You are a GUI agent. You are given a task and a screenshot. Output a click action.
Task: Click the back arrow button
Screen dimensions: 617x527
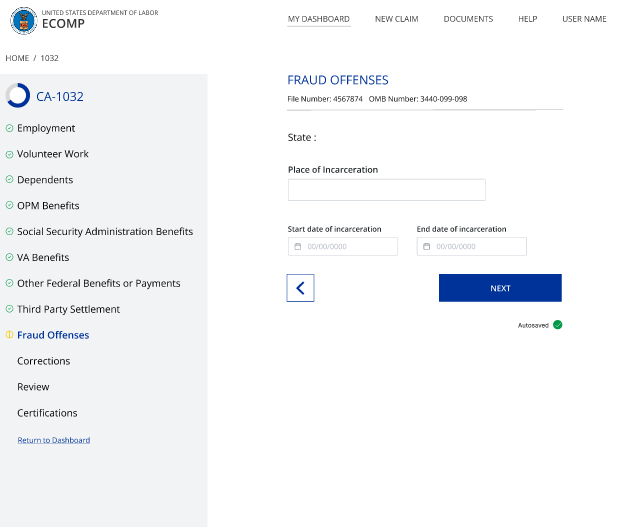(300, 288)
